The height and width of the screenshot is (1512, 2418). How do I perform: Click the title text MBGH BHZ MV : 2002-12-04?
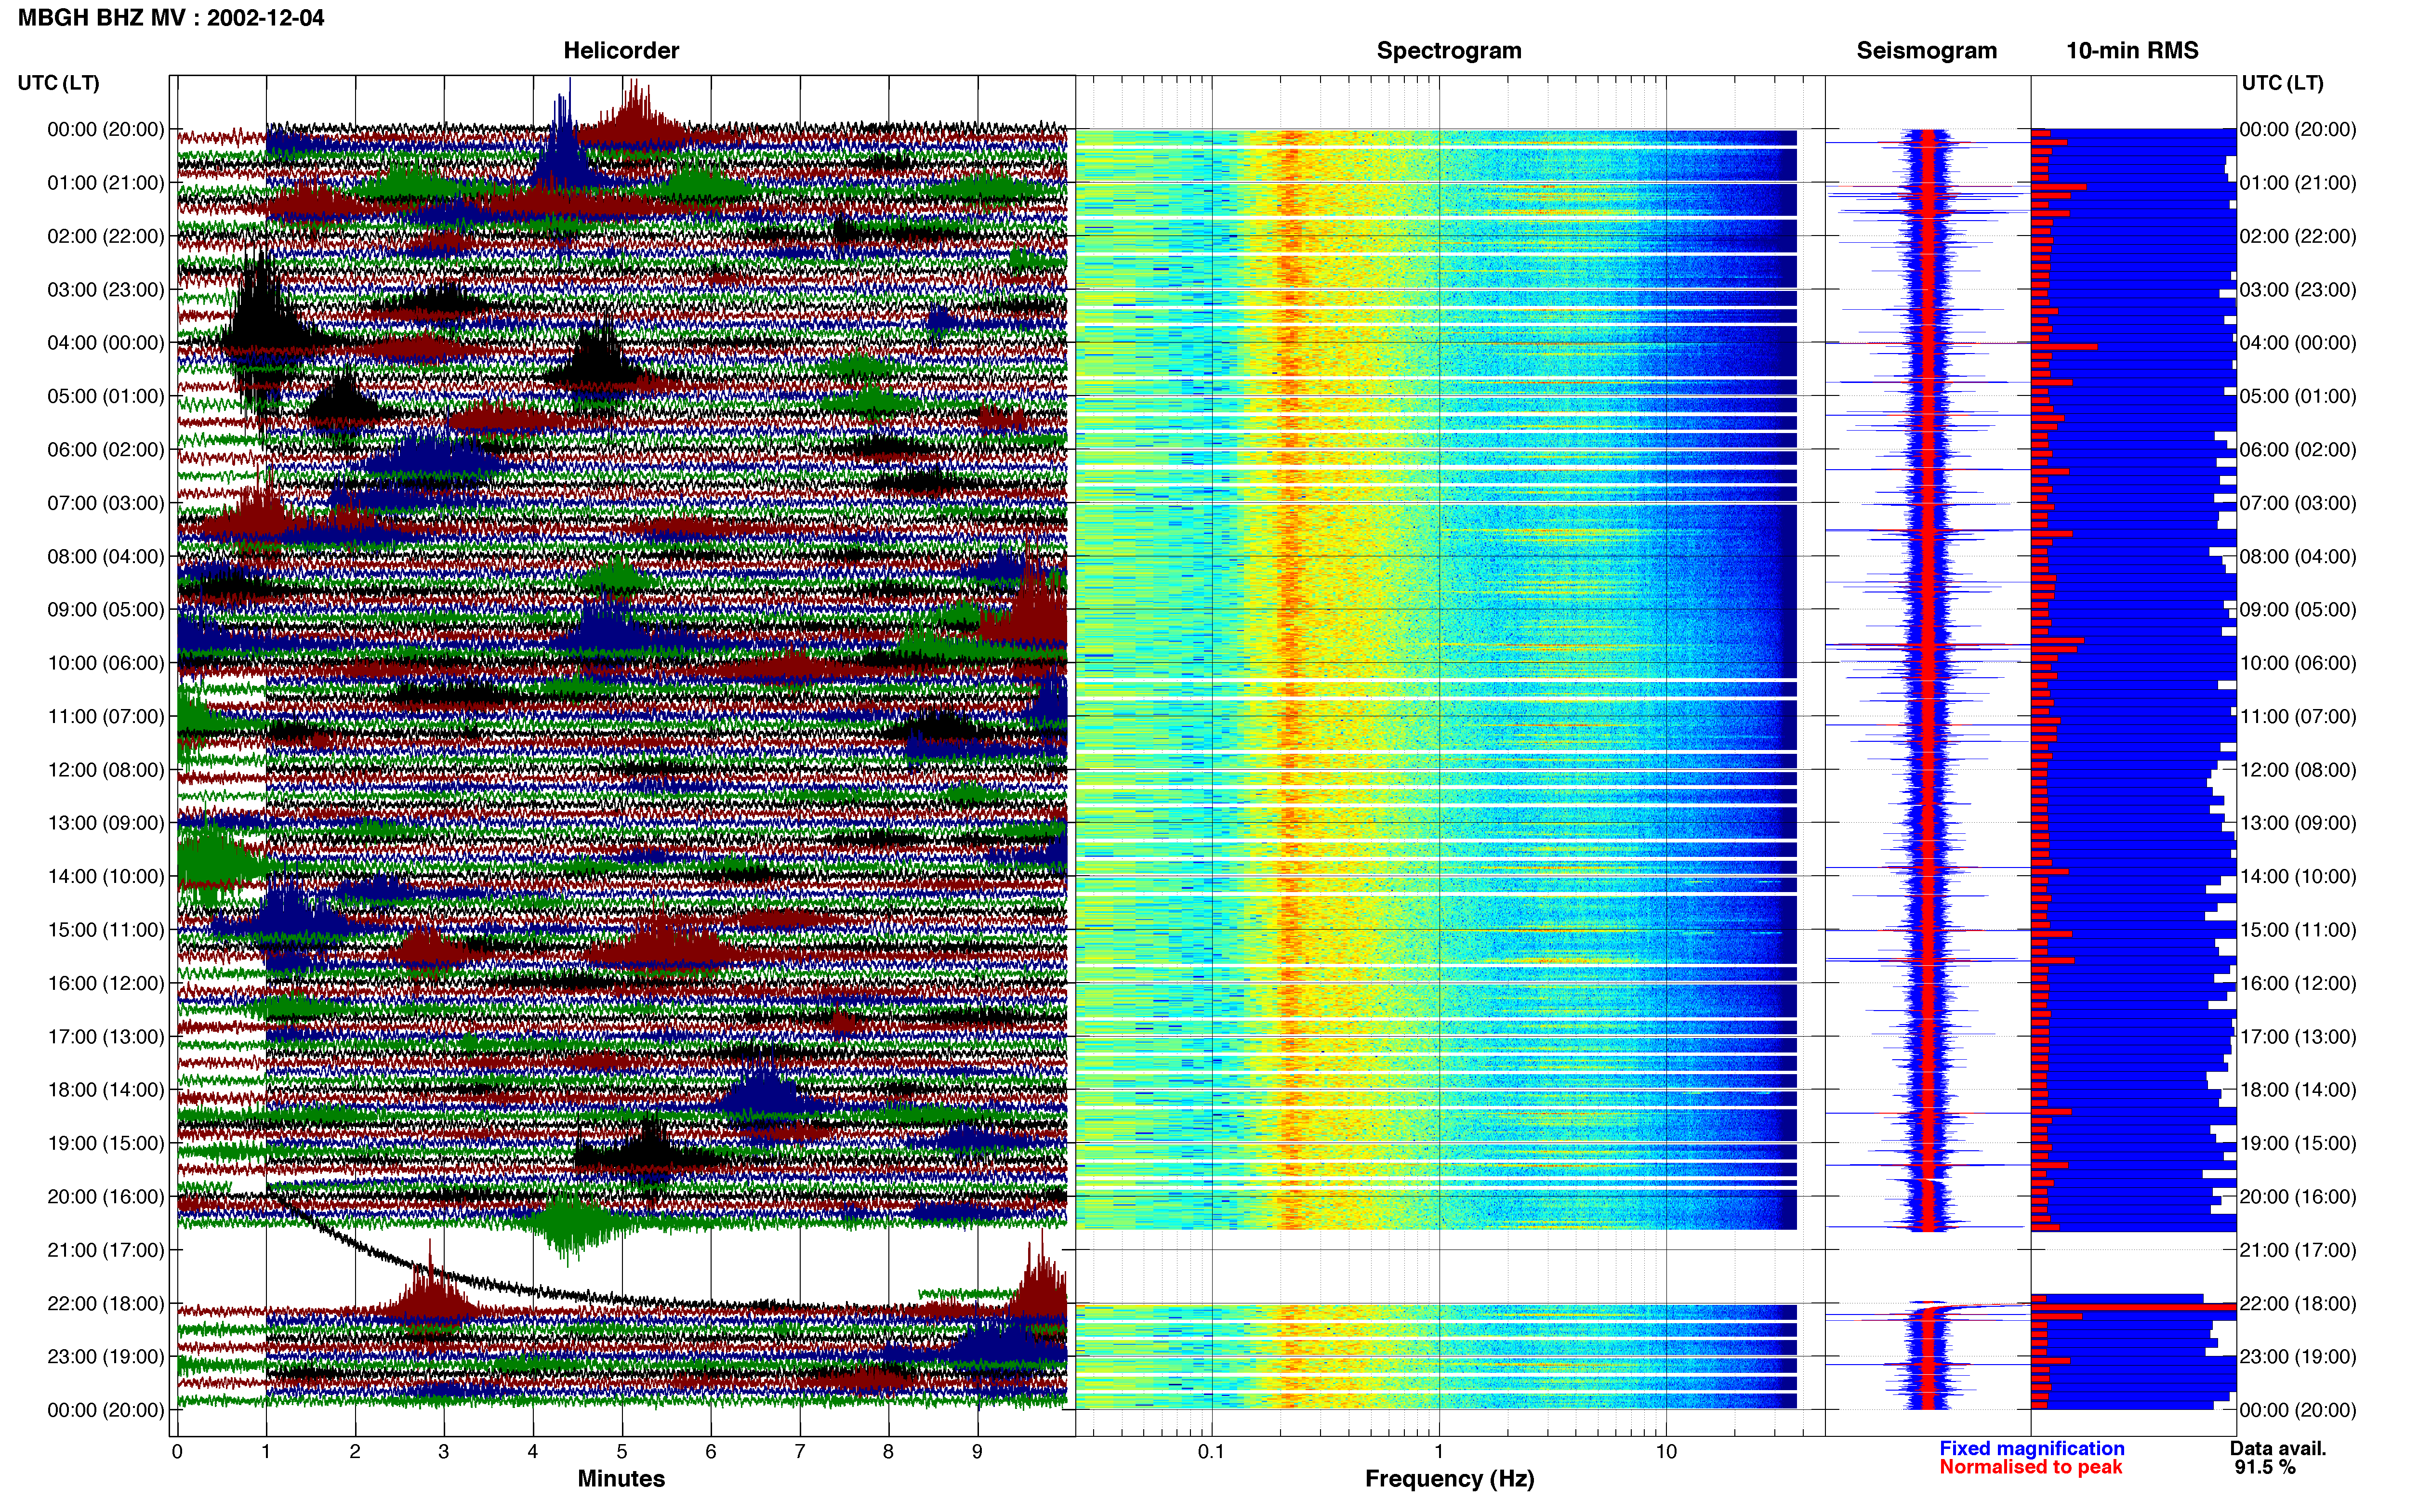171,18
